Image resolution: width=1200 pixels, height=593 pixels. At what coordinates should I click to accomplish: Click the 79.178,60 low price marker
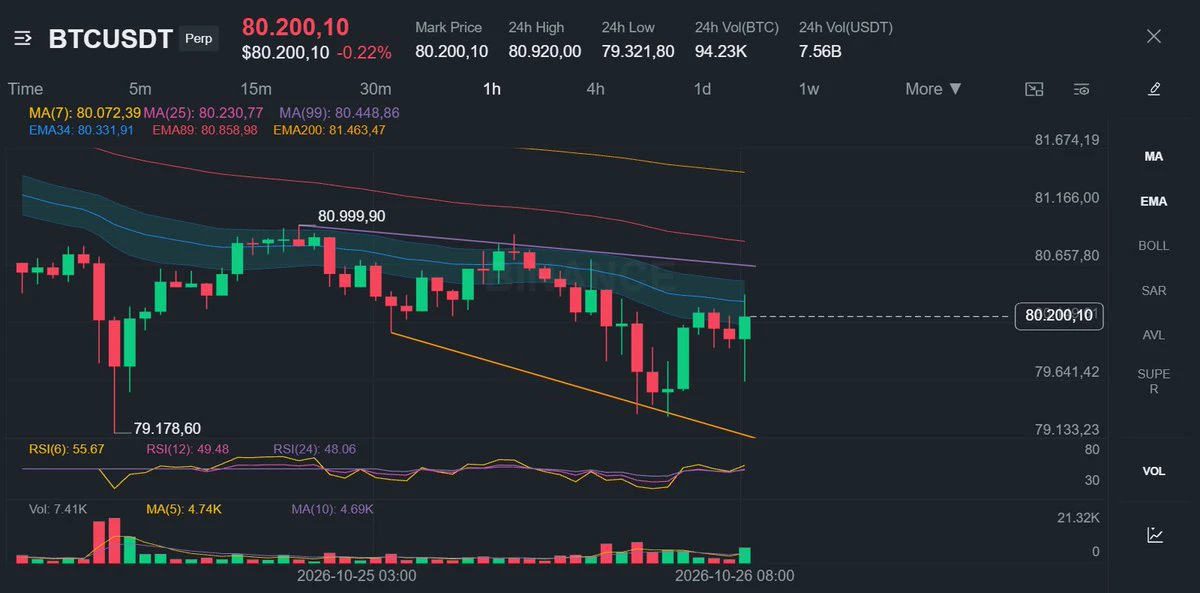(x=168, y=428)
